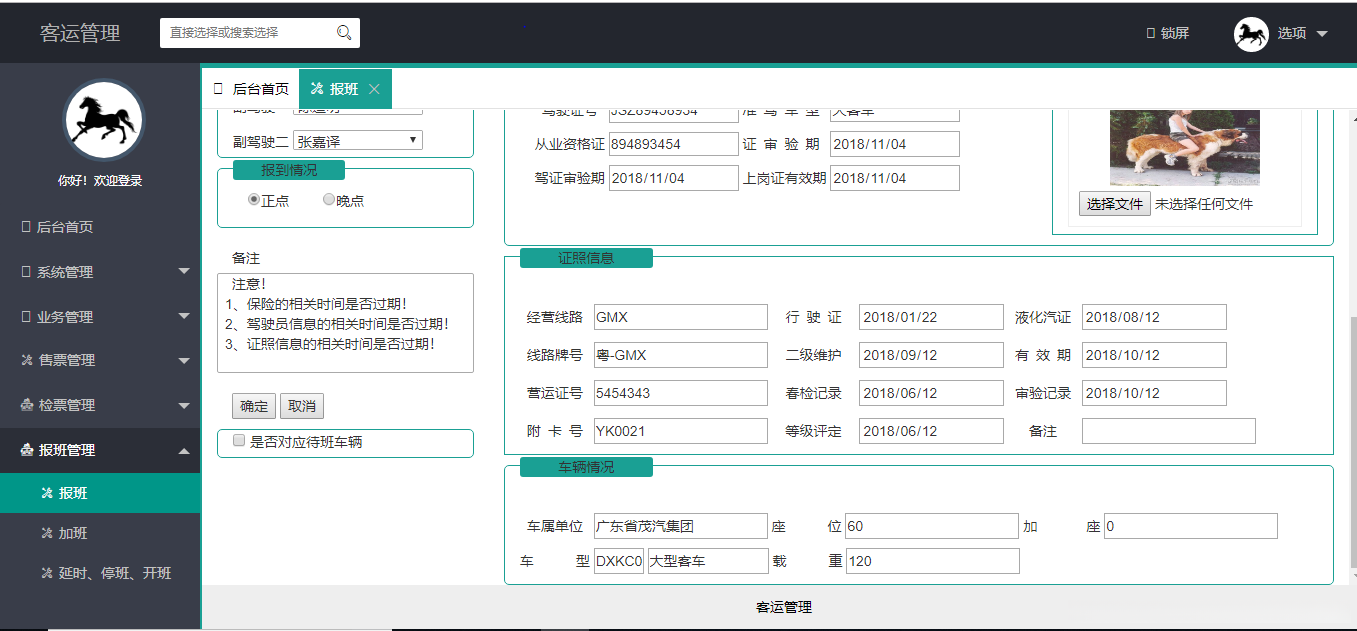Open the 报班 sidebar item
The image size is (1357, 631).
(100, 493)
